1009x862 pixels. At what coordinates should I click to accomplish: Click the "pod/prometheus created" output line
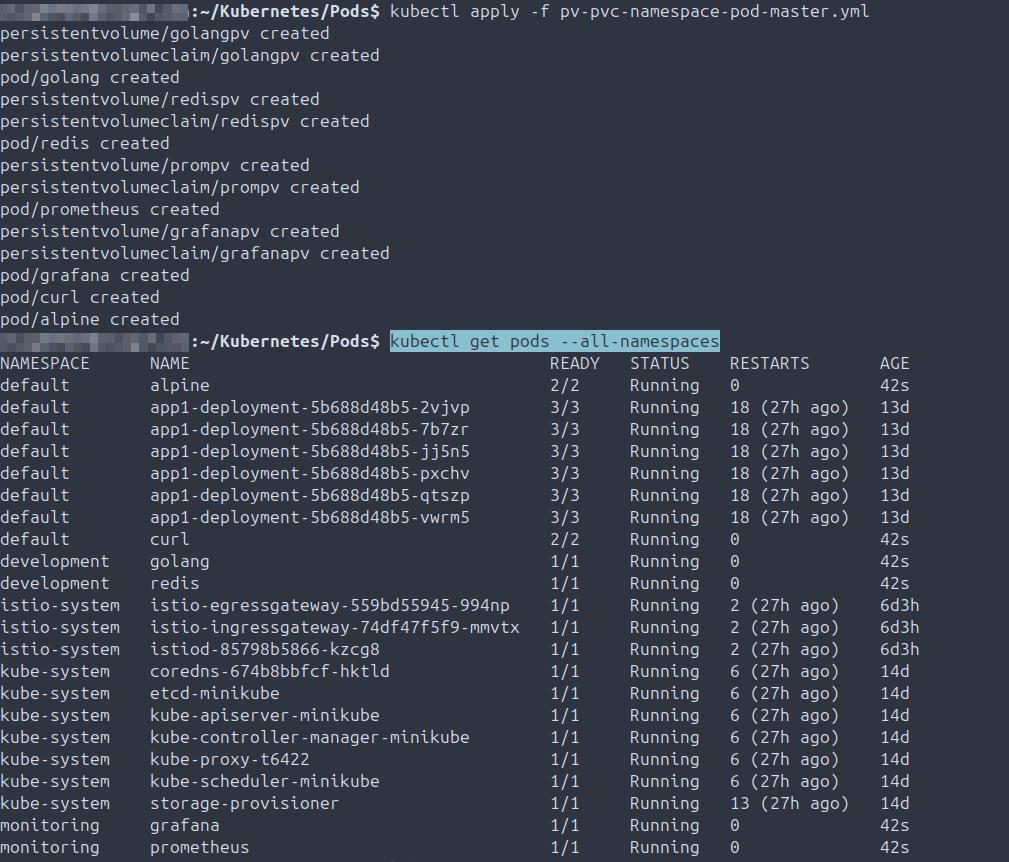109,210
